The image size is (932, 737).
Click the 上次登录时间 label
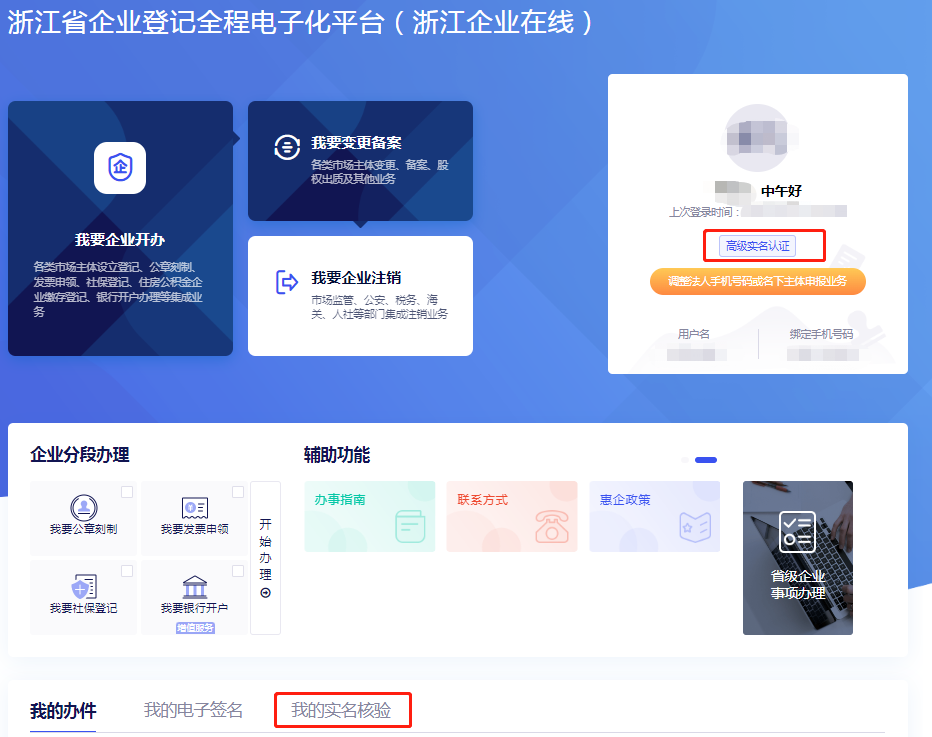point(704,212)
